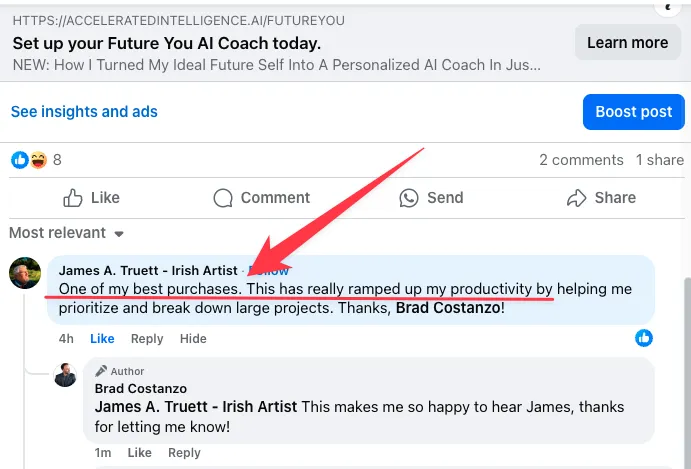The width and height of the screenshot is (691, 469).
Task: Expand the Most relevant comment sort dropdown
Action: point(67,233)
